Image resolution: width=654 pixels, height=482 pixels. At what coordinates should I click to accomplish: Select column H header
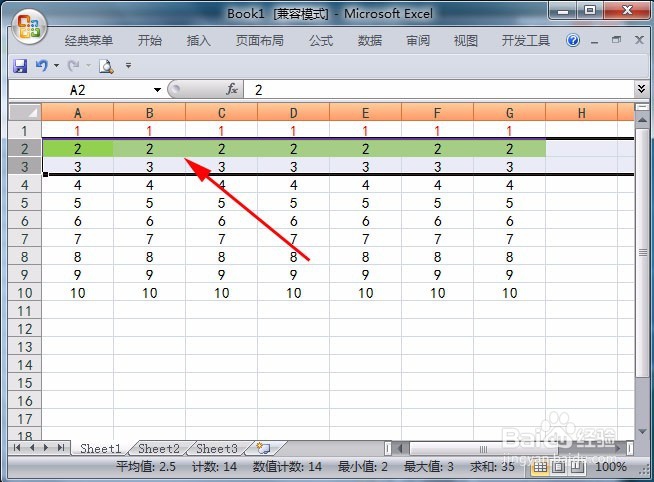point(581,113)
